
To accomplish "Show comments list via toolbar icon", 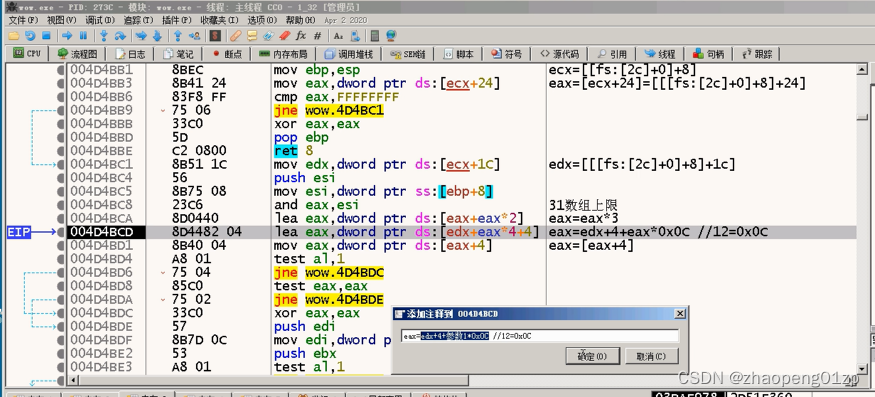I will pos(252,36).
